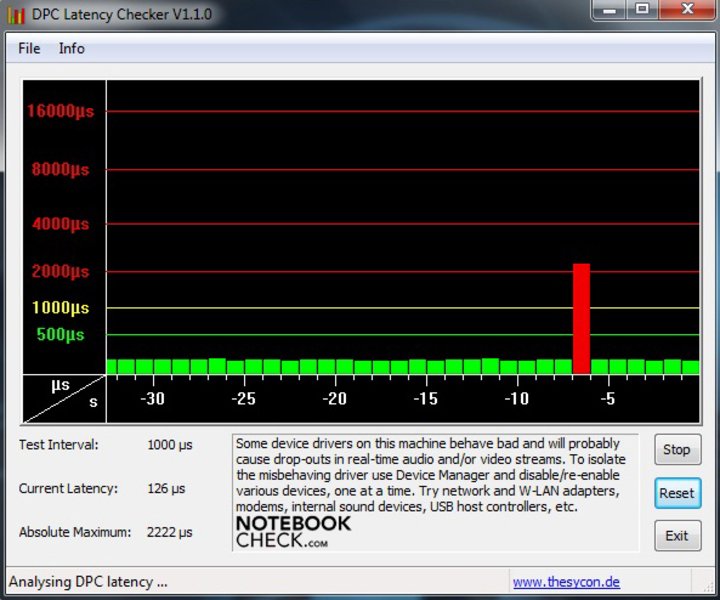Click the Stop button
The width and height of the screenshot is (720, 600).
[677, 449]
